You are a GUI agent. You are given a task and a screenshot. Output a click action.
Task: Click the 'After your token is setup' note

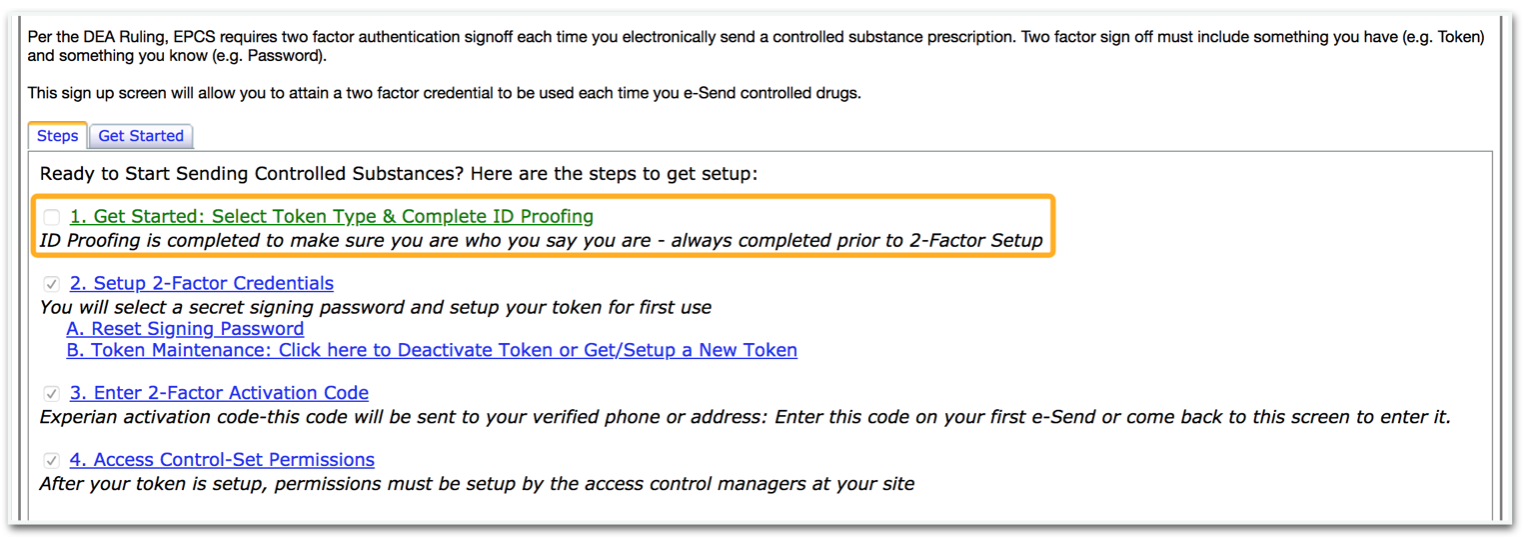point(476,484)
